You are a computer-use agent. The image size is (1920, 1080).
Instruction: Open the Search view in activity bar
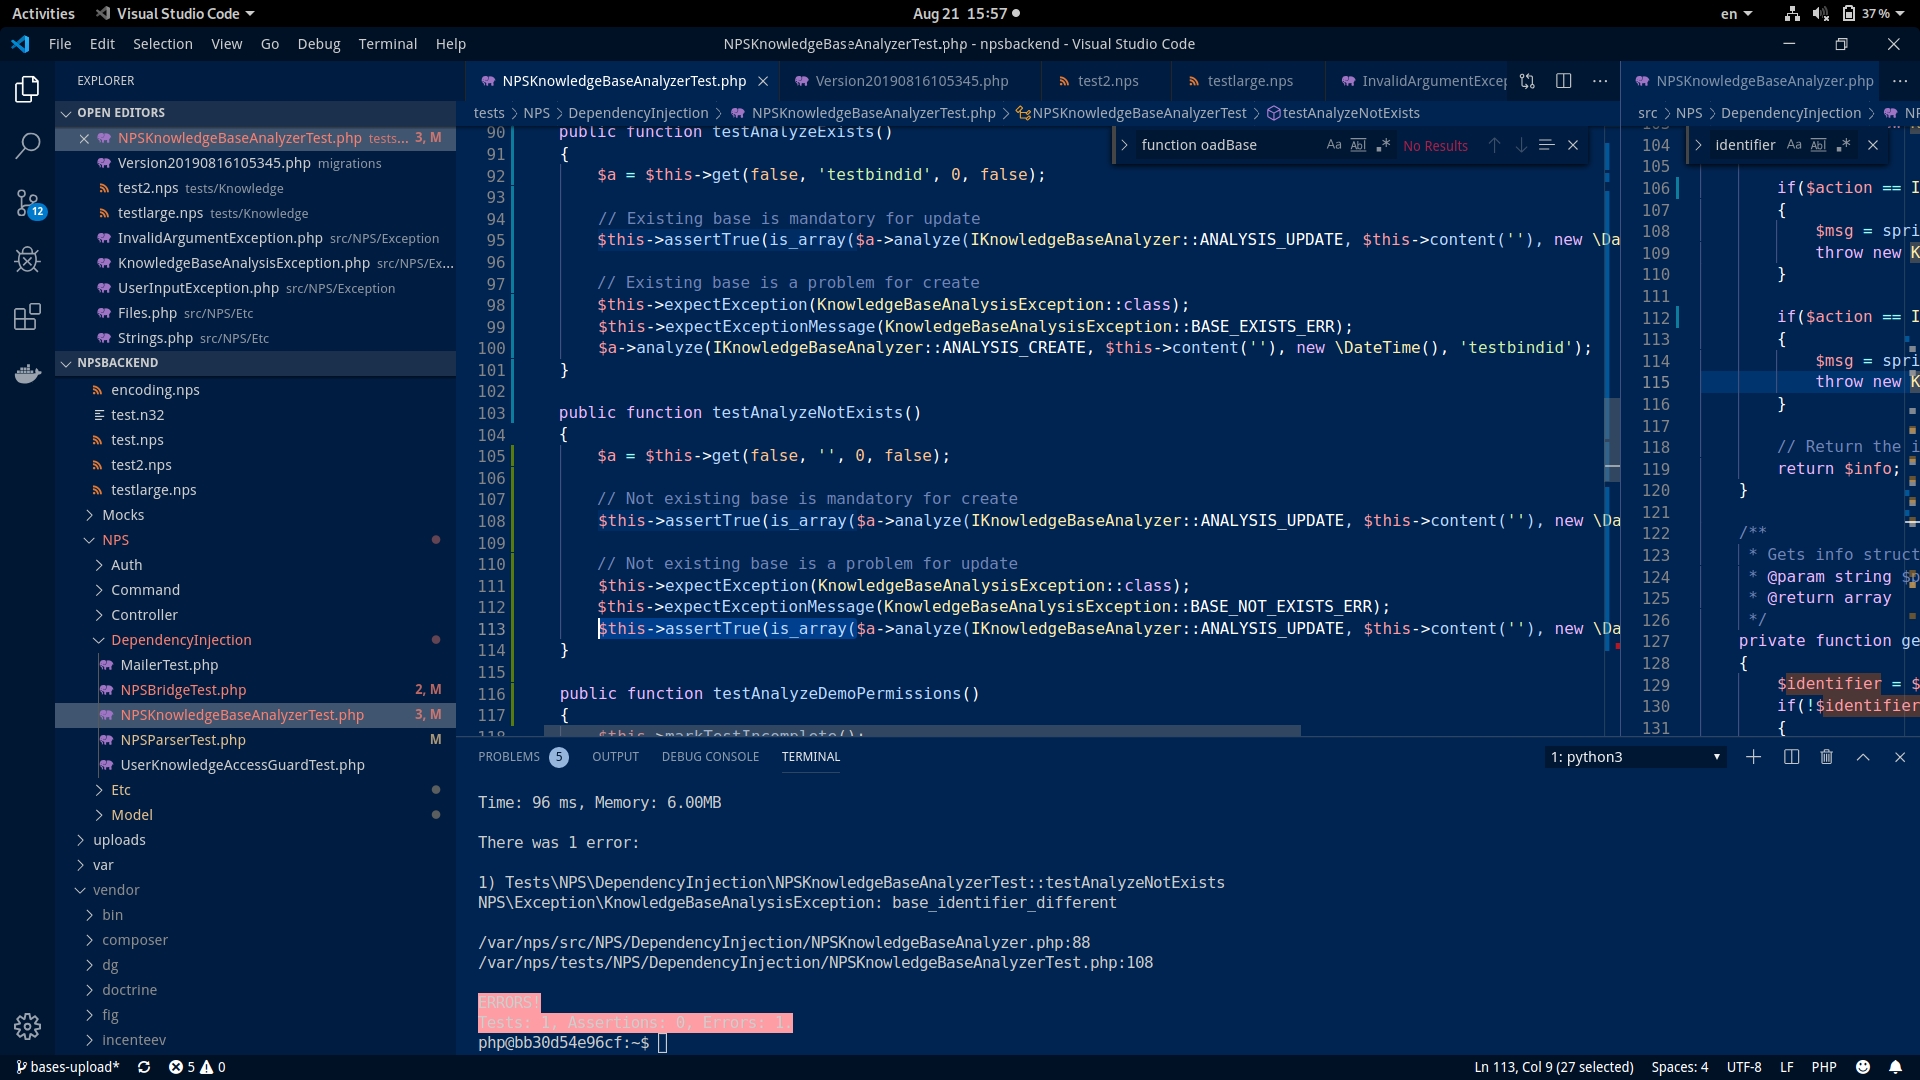pyautogui.click(x=27, y=146)
